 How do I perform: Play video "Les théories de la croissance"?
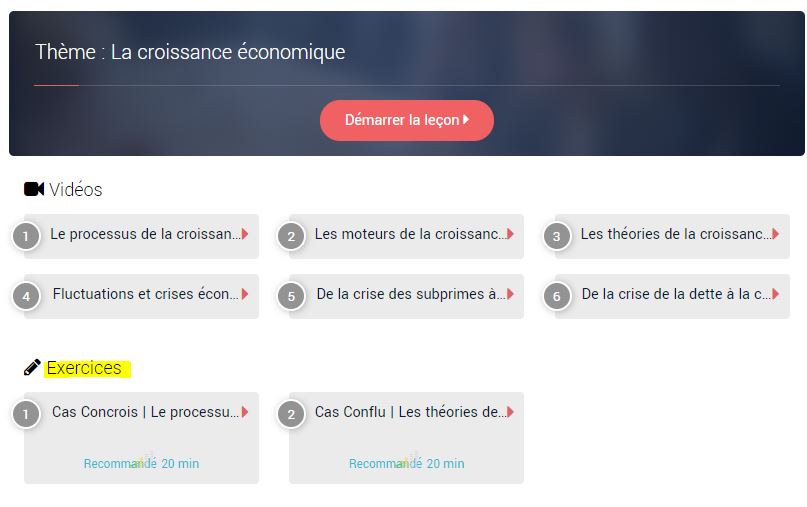pos(676,234)
